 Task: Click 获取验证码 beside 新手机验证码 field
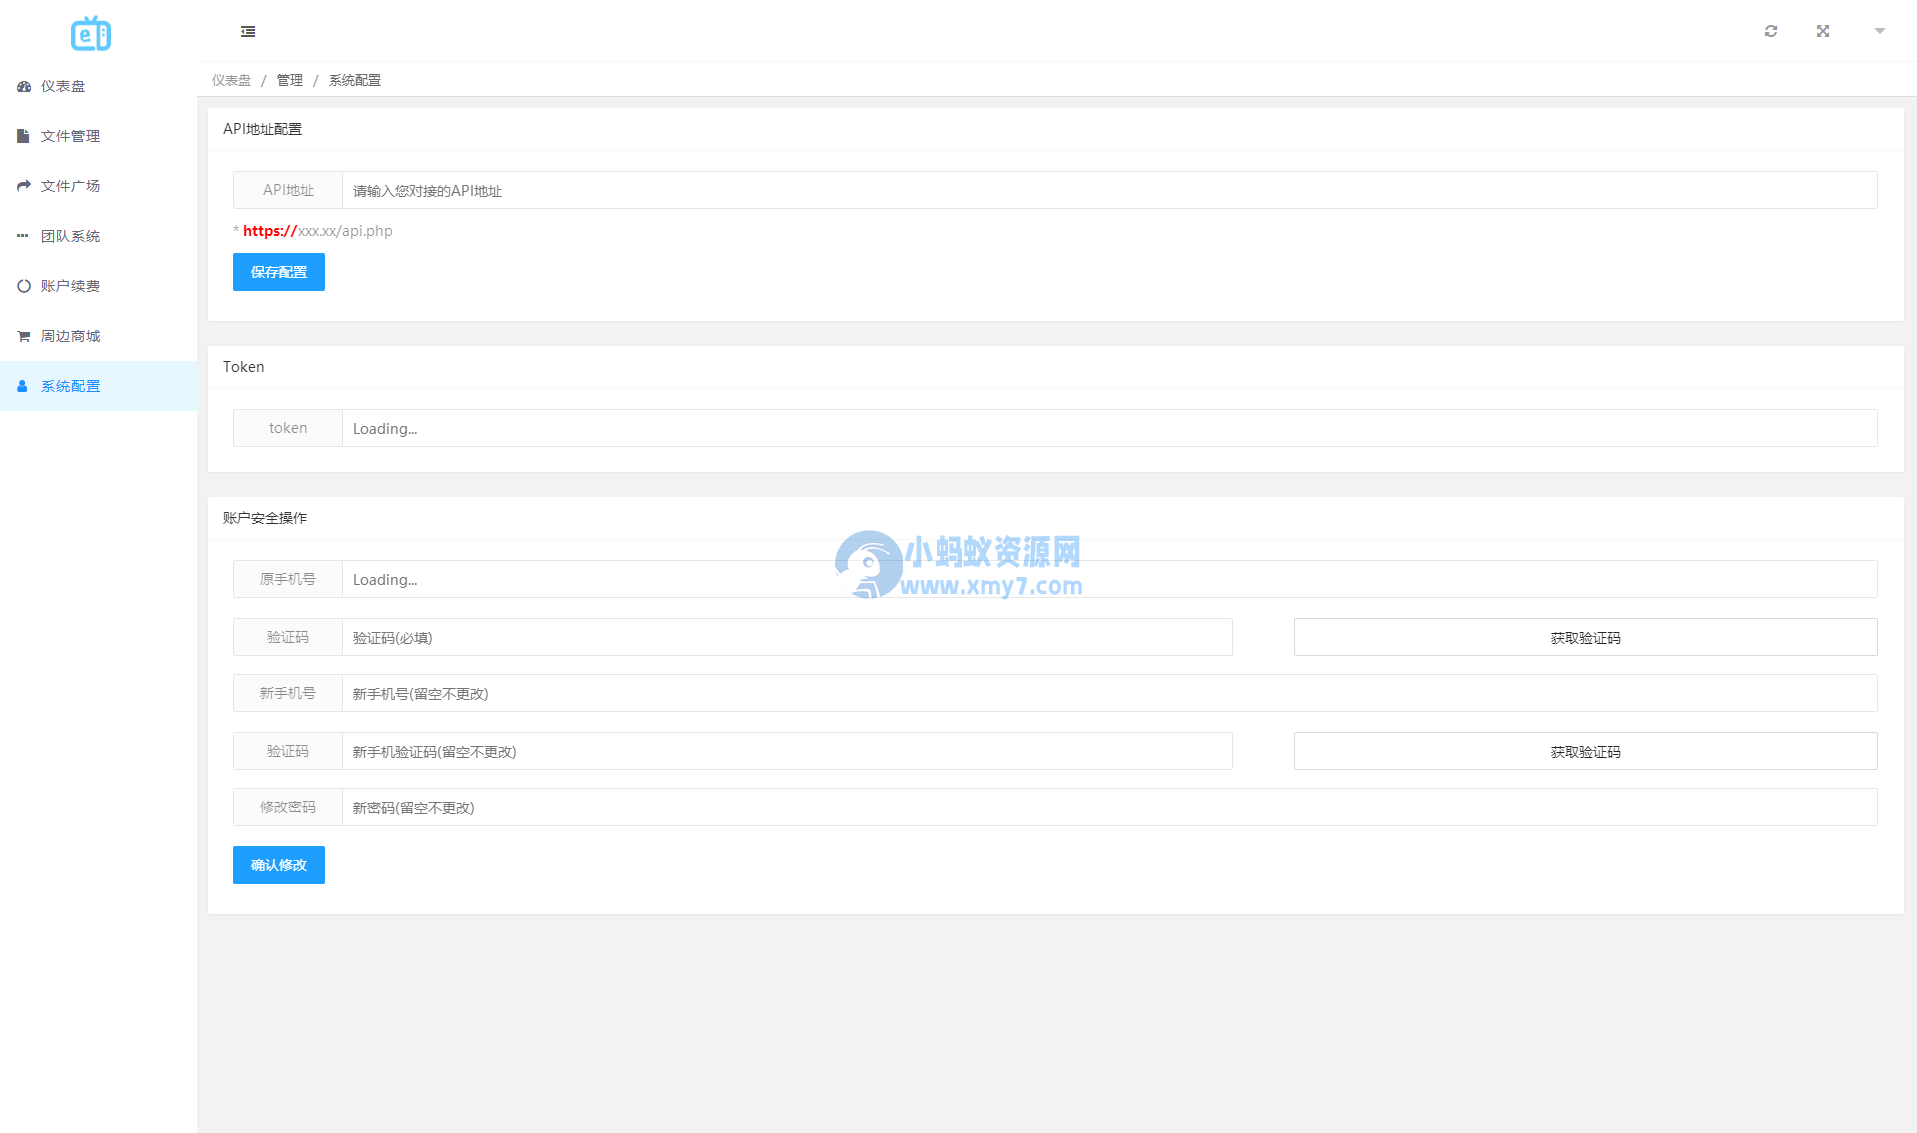1586,751
